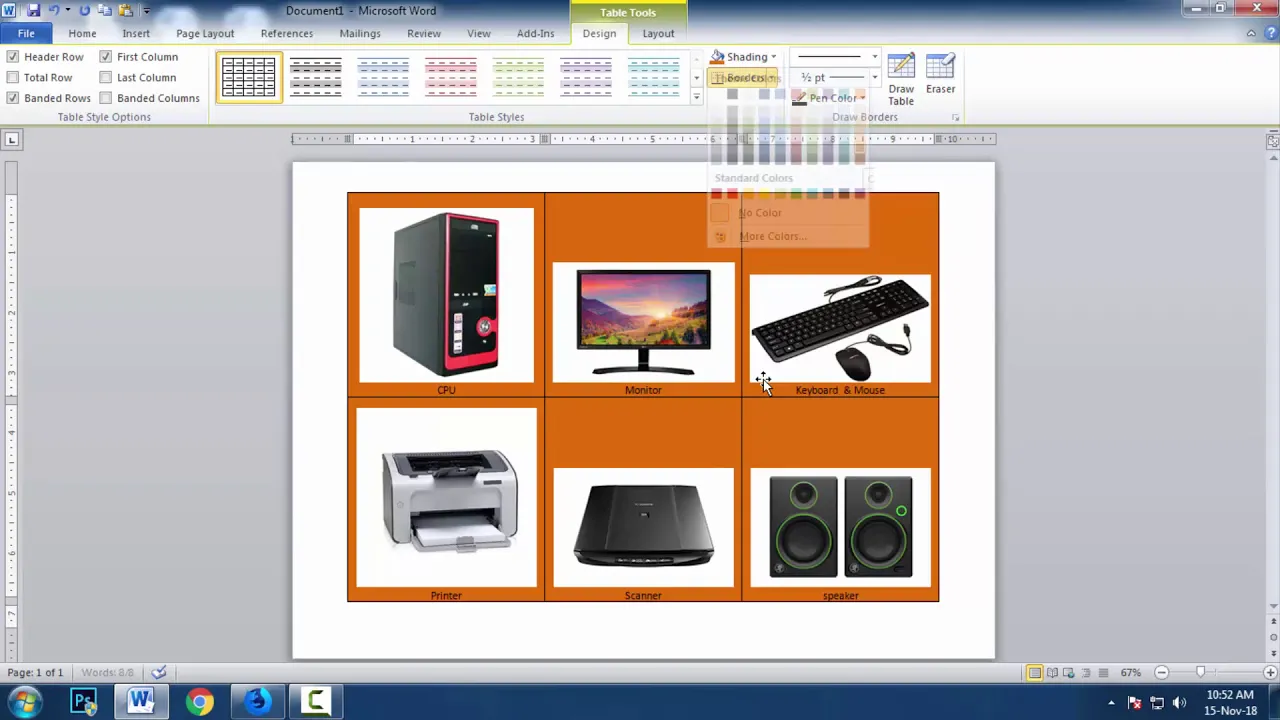Switch to the Table Tools Layout tab

click(x=658, y=33)
